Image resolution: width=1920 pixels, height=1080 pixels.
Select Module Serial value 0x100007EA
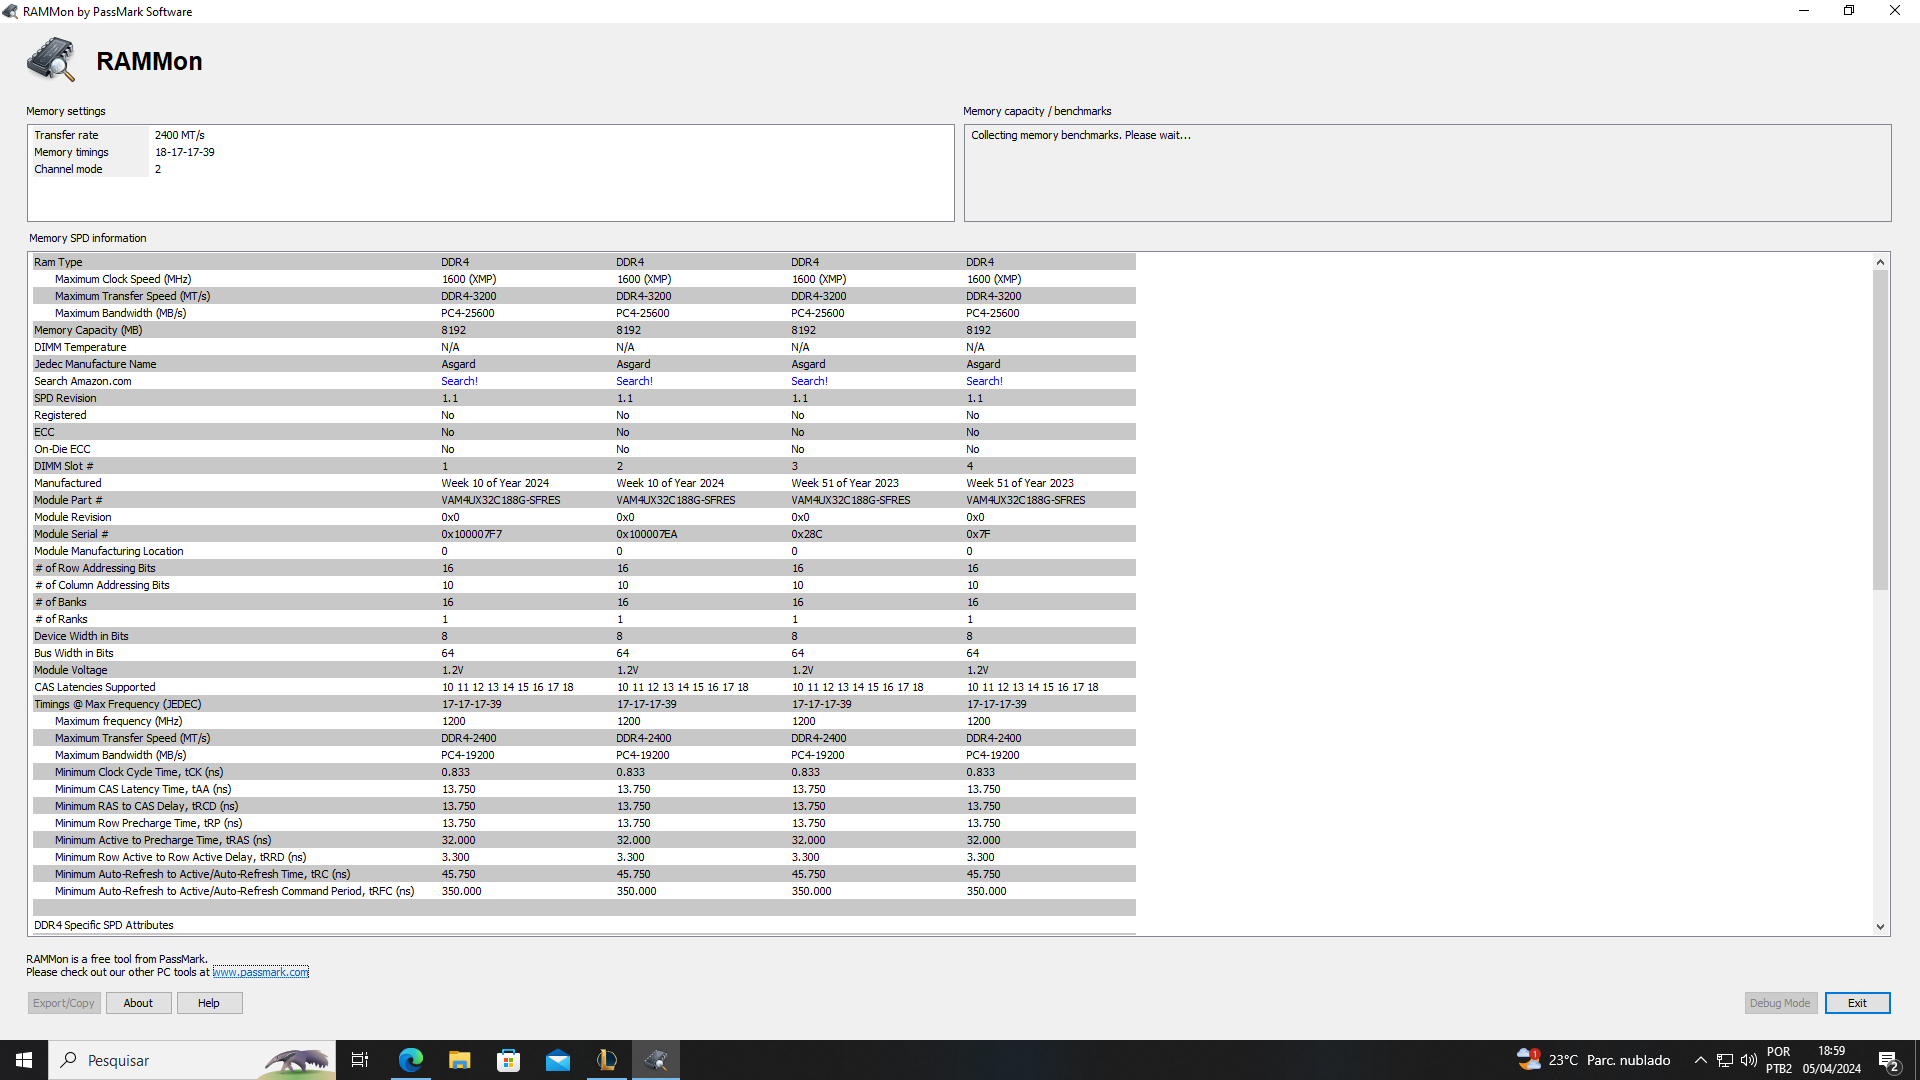point(646,534)
